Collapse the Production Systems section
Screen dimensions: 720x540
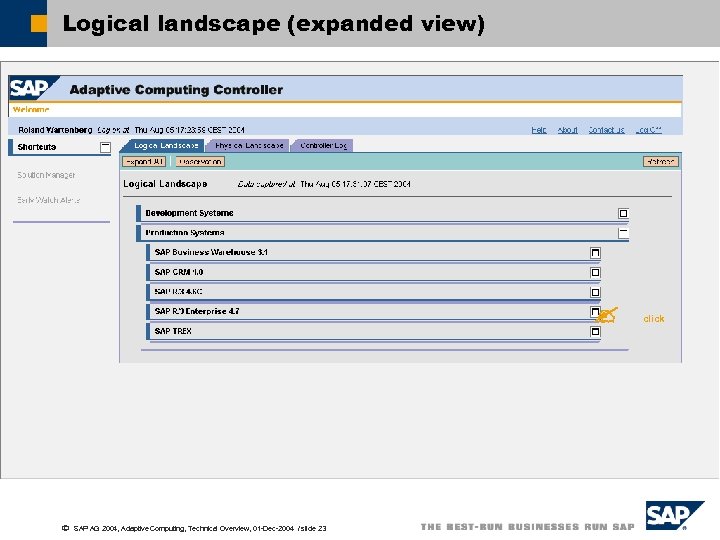(x=623, y=233)
